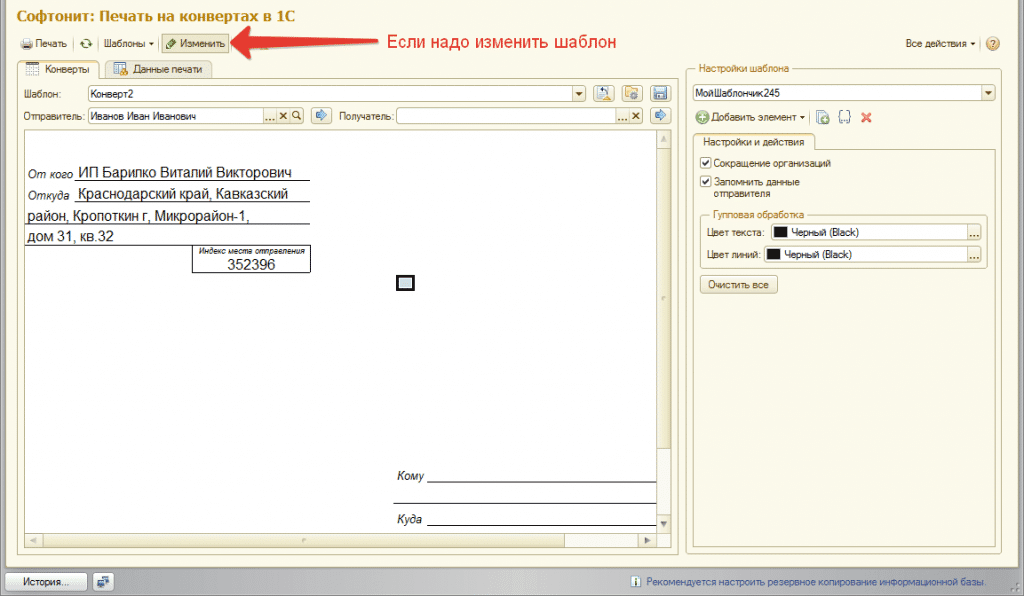The width and height of the screenshot is (1024, 596).
Task: Expand the МойШаблончик245 dropdown arrow
Action: point(988,93)
